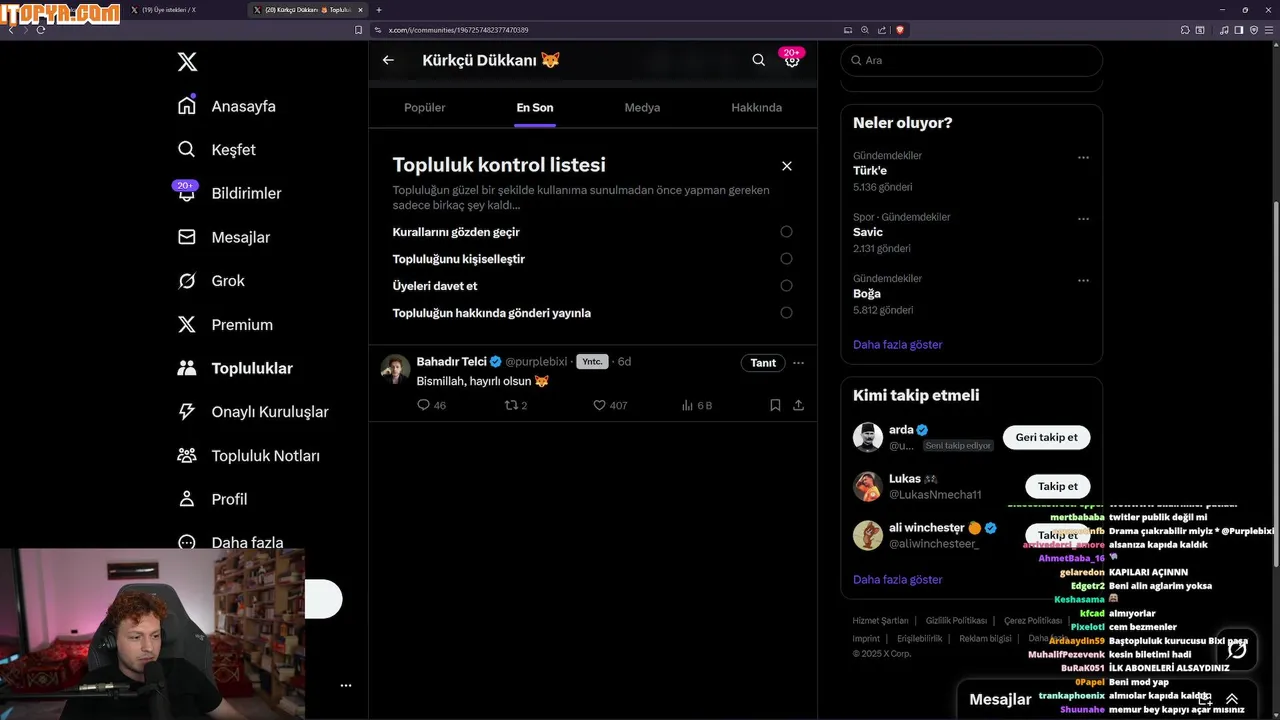Open Premium from the sidebar

pos(225,325)
